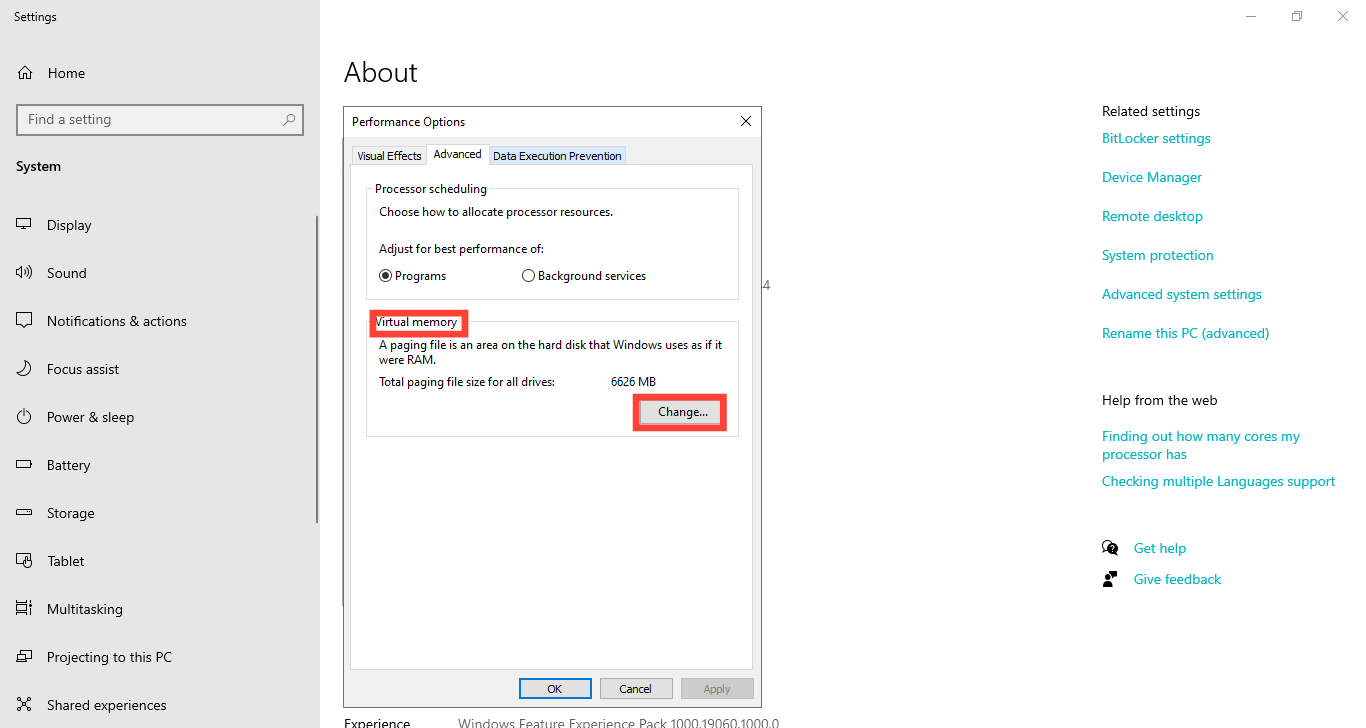Viewport: 1366px width, 728px height.
Task: Open Notifications & actions settings
Action: (116, 320)
